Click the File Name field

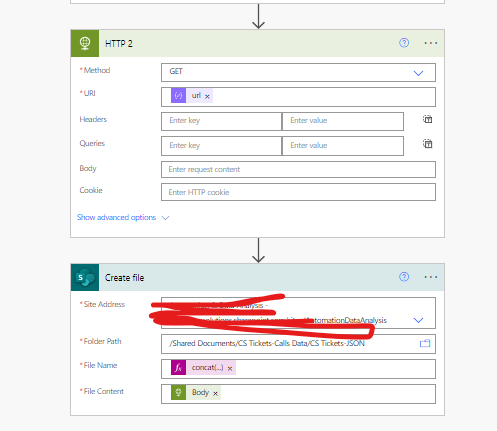point(298,369)
